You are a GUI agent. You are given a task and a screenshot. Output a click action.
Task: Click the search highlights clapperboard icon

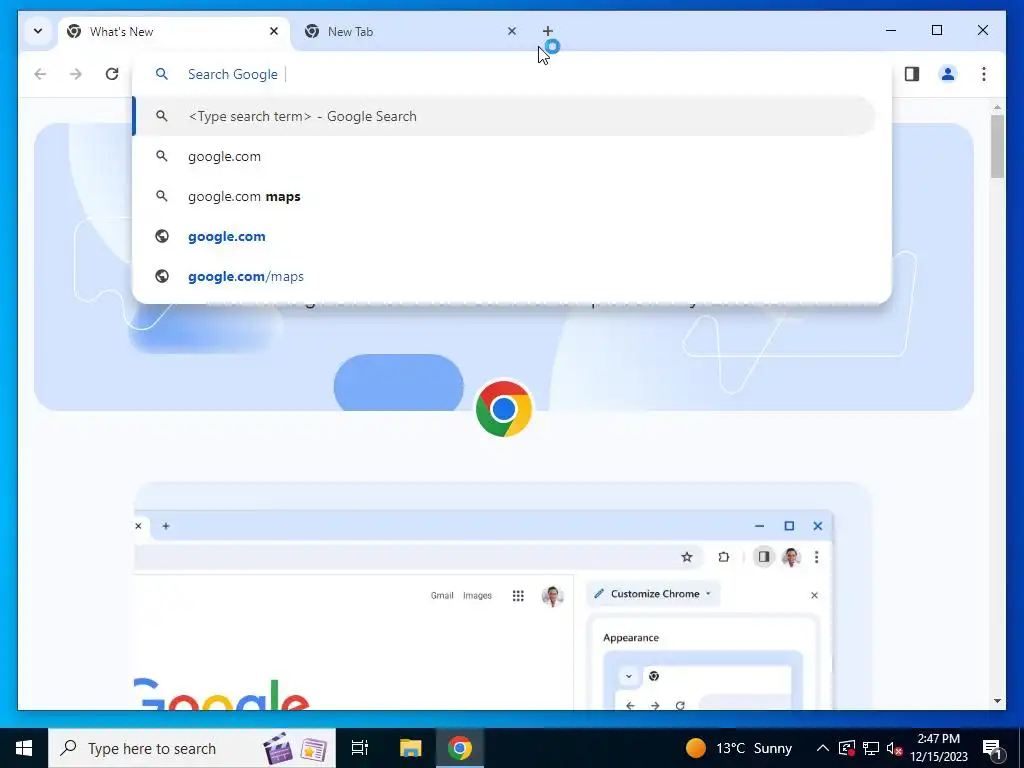278,749
